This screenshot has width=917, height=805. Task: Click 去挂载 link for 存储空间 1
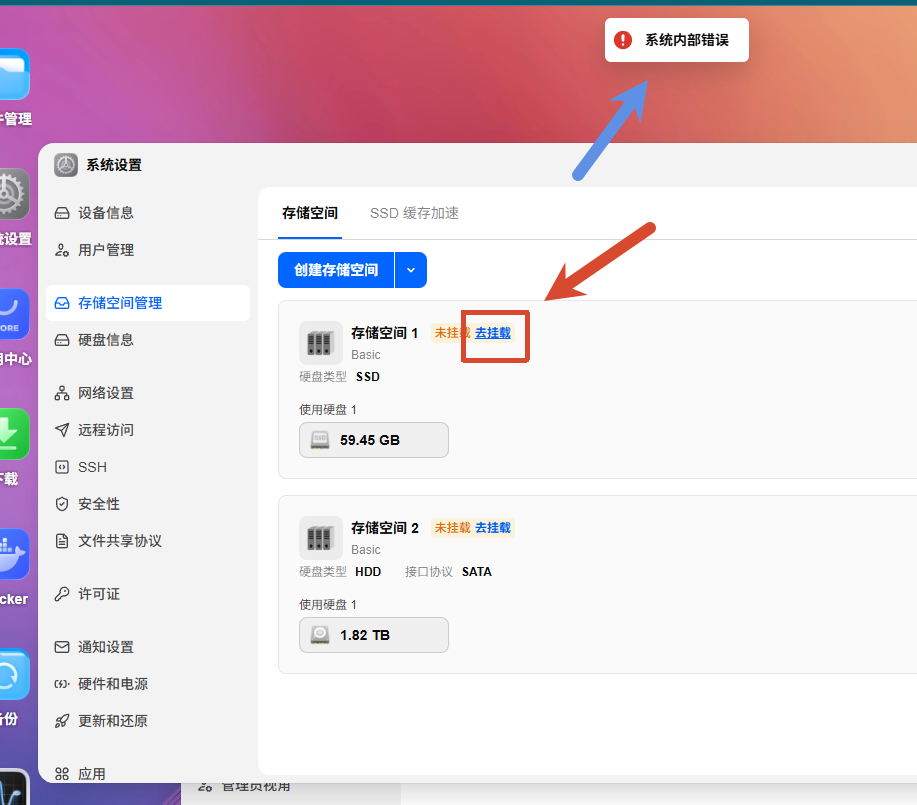point(493,333)
